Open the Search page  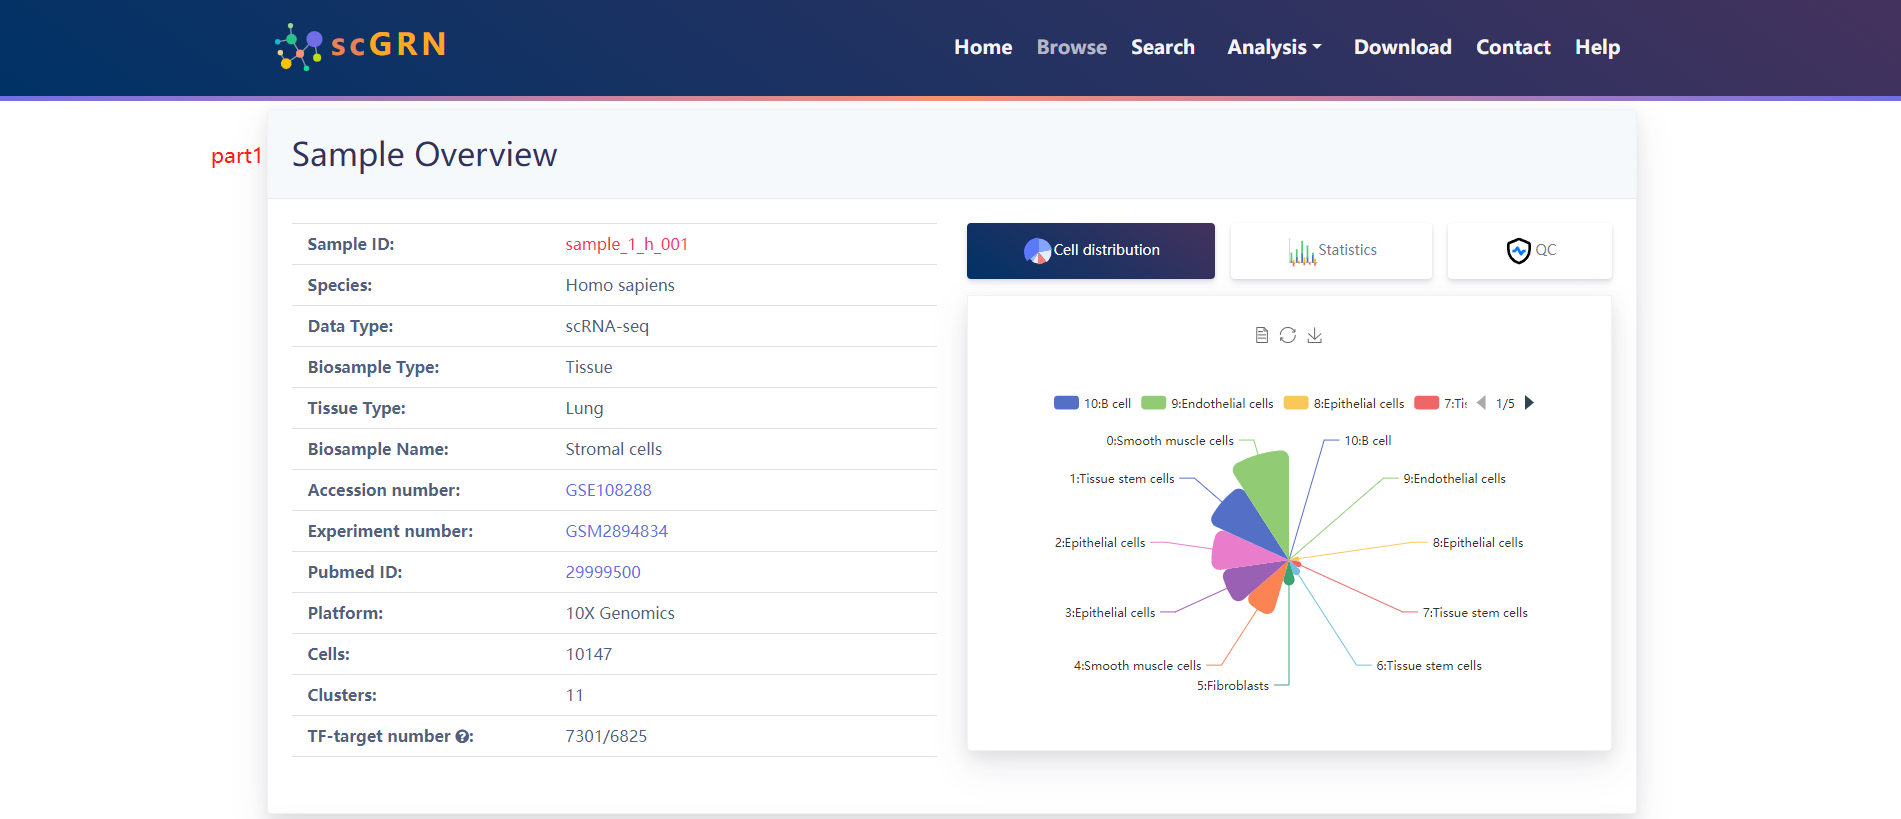(1163, 47)
